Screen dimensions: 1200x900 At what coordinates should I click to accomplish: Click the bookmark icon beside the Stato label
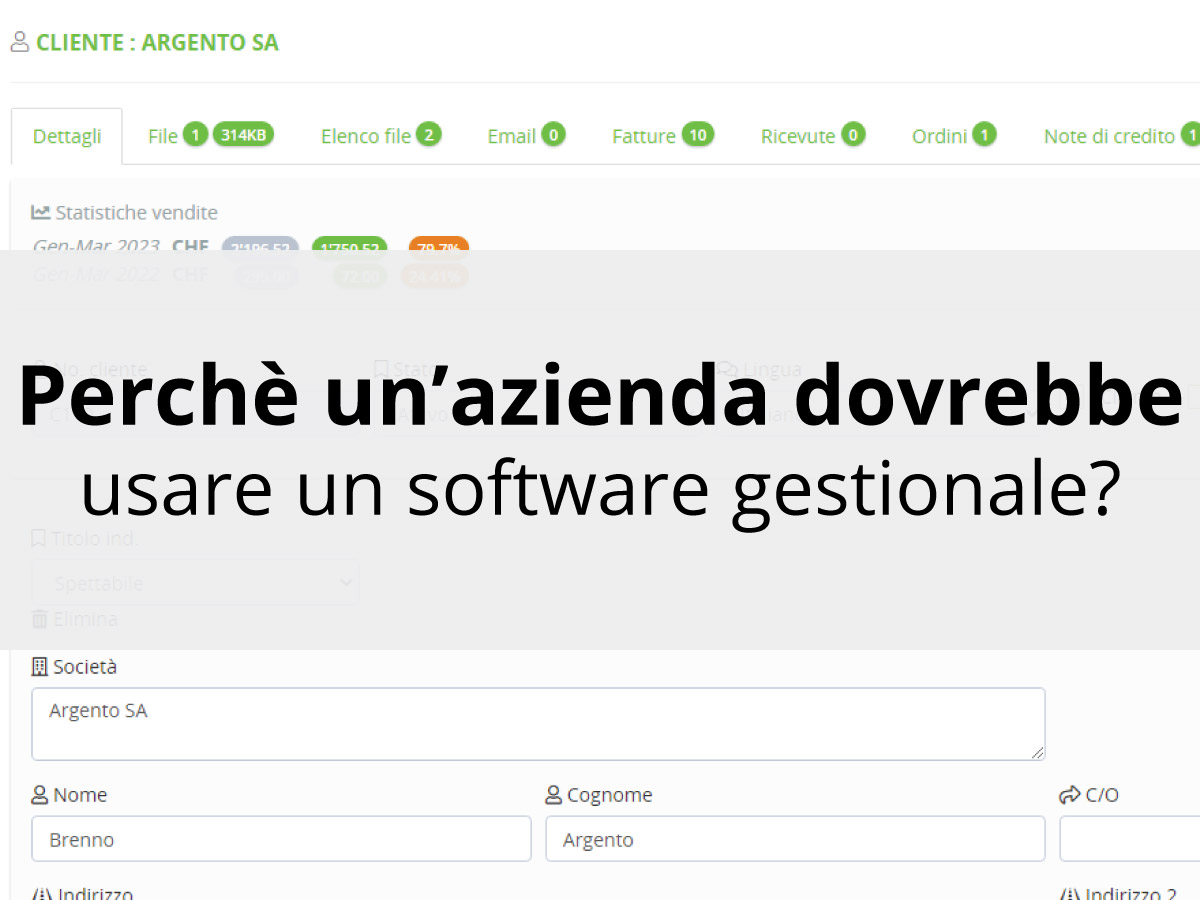(x=383, y=369)
